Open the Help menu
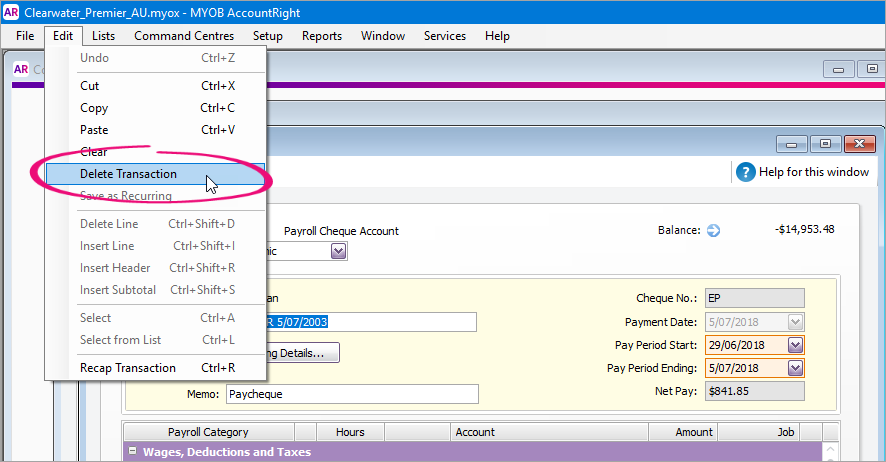The height and width of the screenshot is (462, 886). pos(497,36)
